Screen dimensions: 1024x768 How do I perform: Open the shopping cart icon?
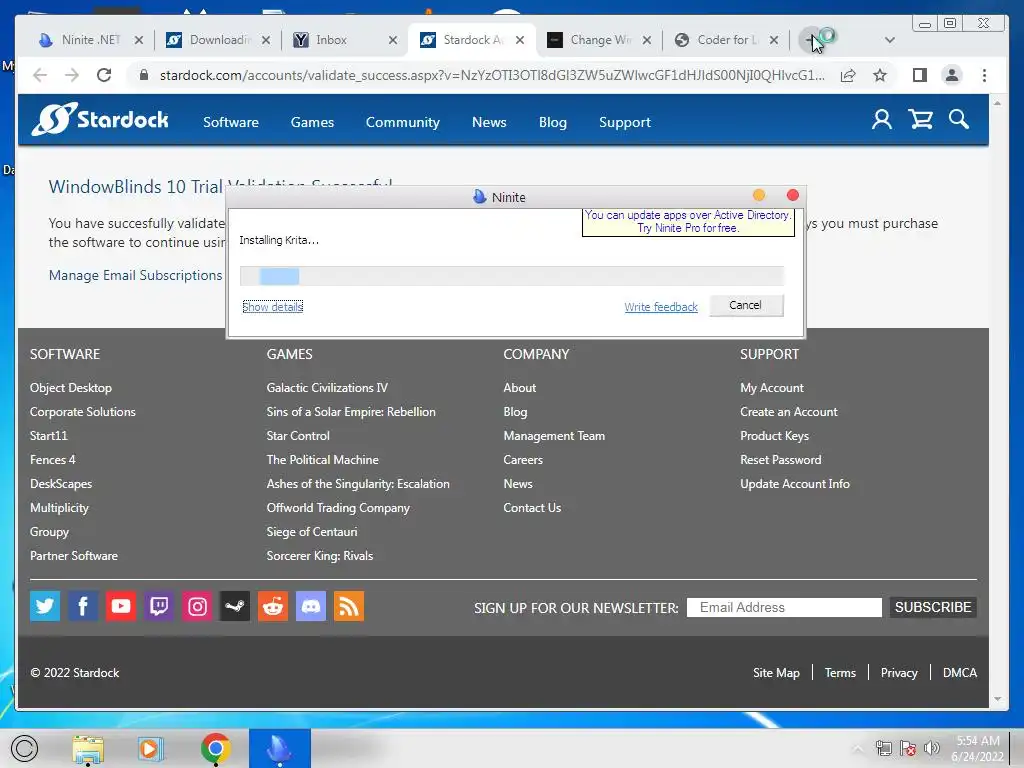point(921,120)
